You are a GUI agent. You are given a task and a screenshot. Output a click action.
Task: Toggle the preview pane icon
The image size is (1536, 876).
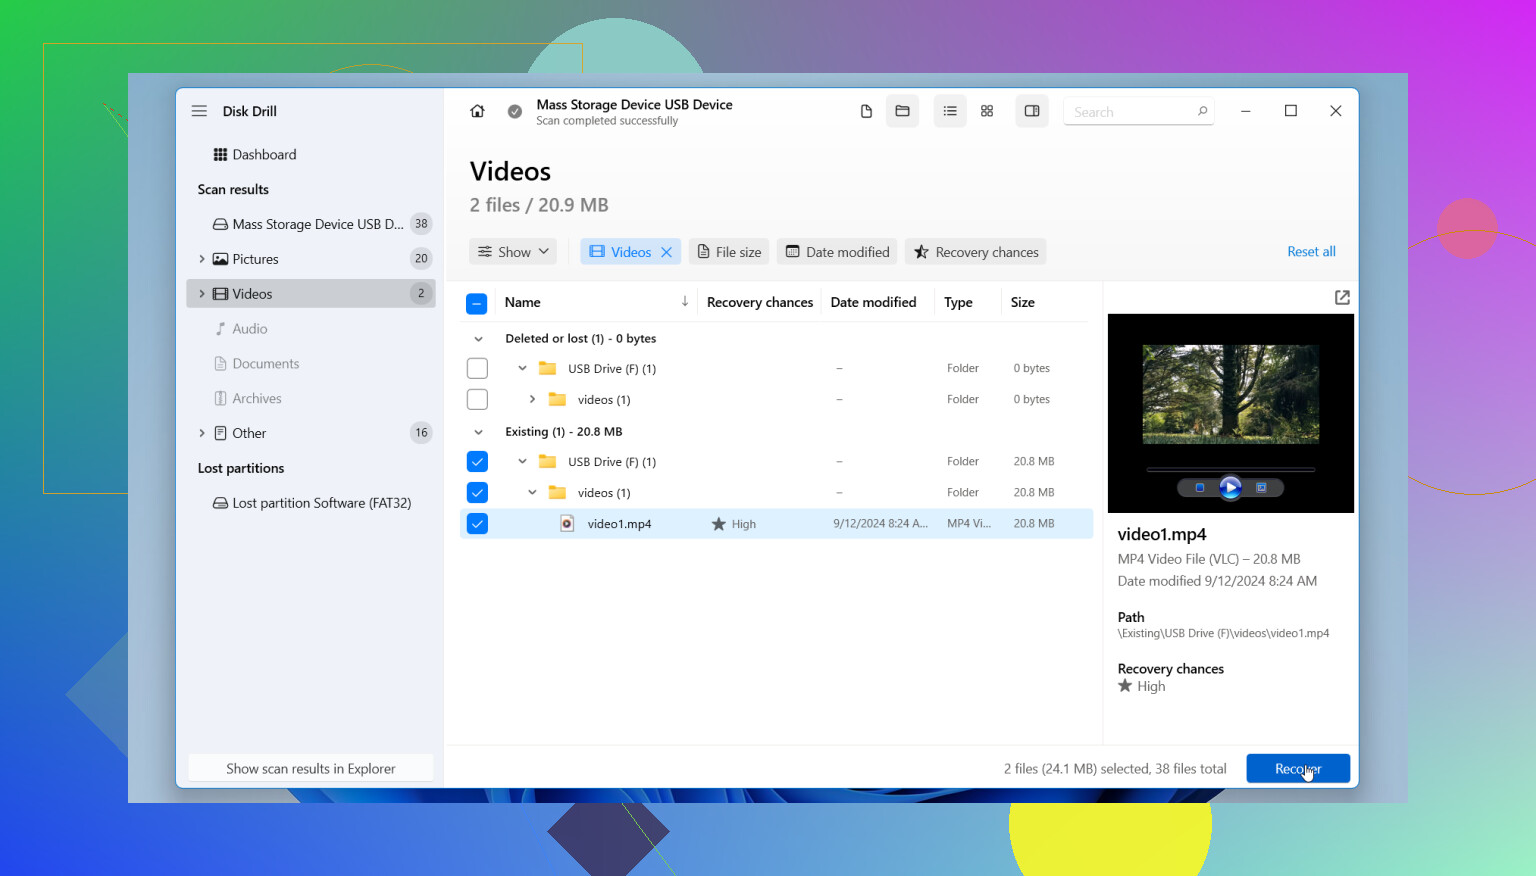(x=1032, y=111)
